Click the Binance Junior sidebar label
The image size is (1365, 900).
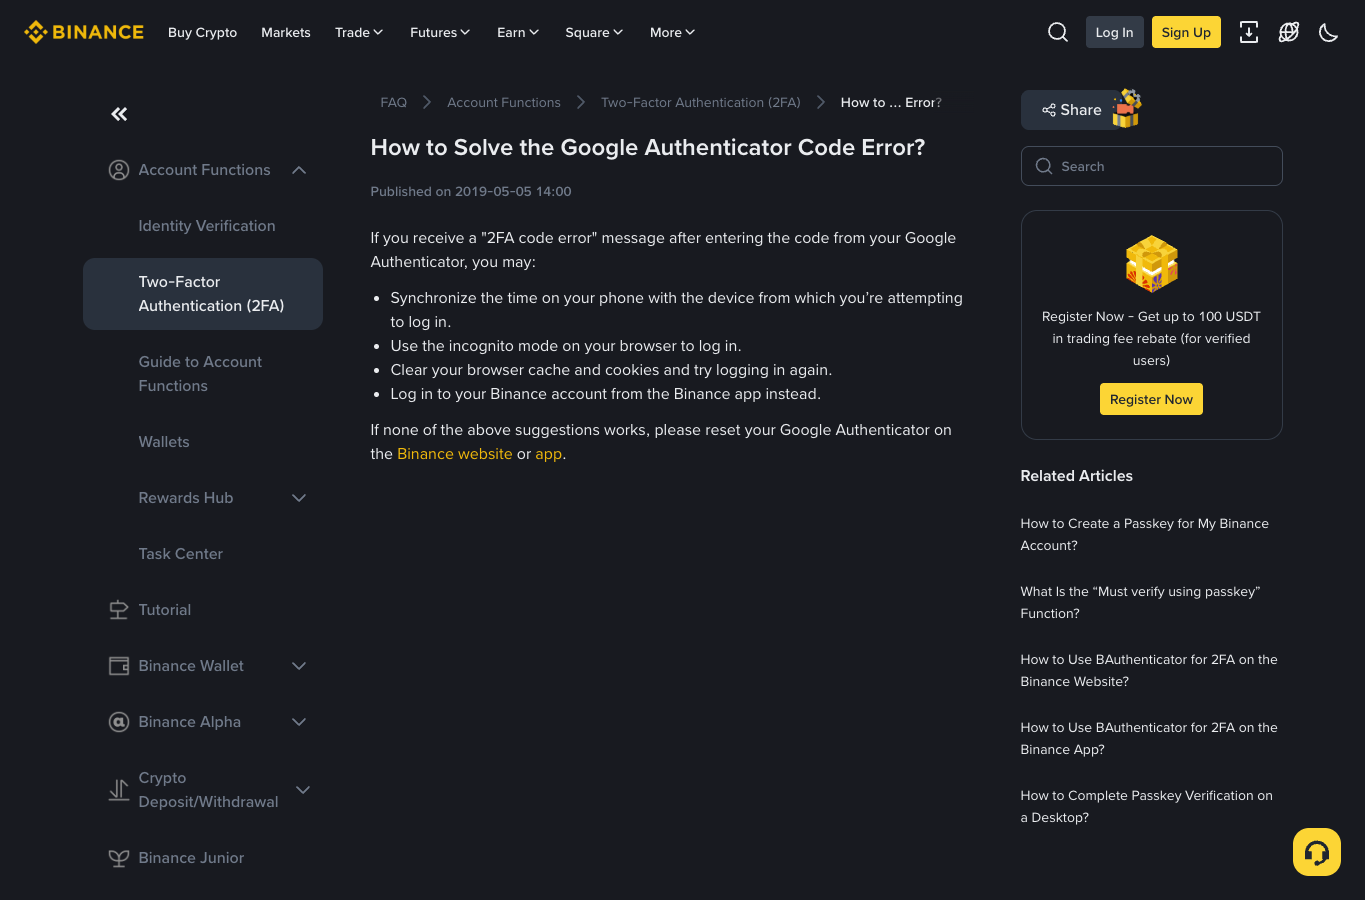point(191,858)
